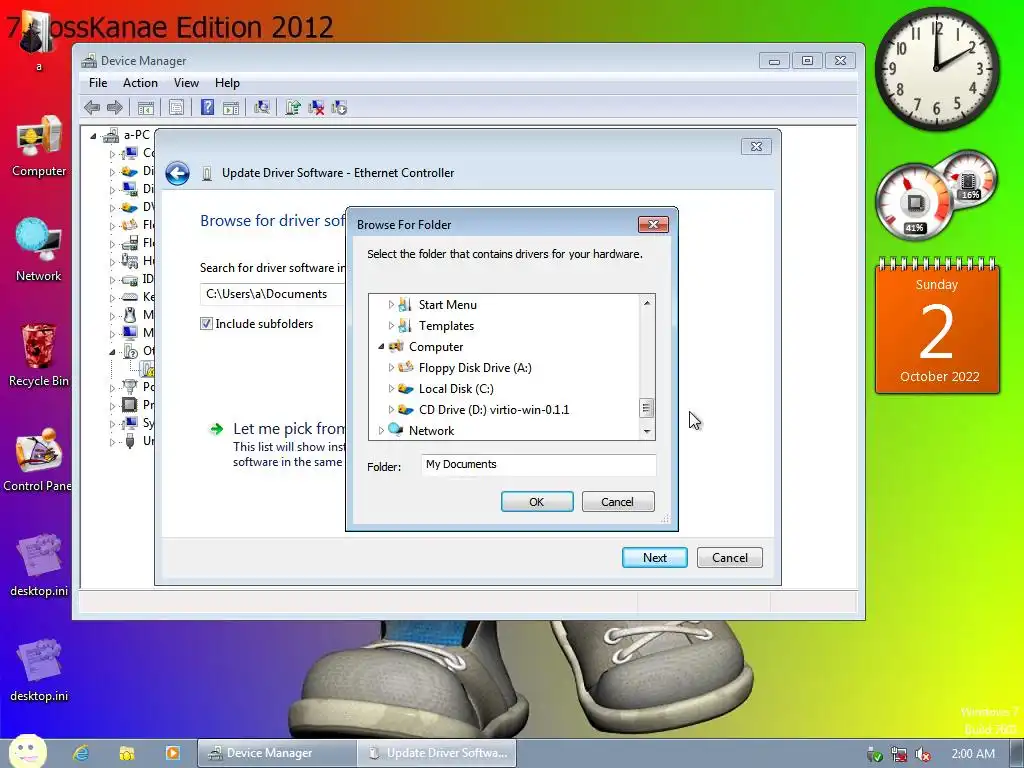This screenshot has height=768, width=1024.
Task: Select the Templates folder in tree
Action: pos(446,326)
